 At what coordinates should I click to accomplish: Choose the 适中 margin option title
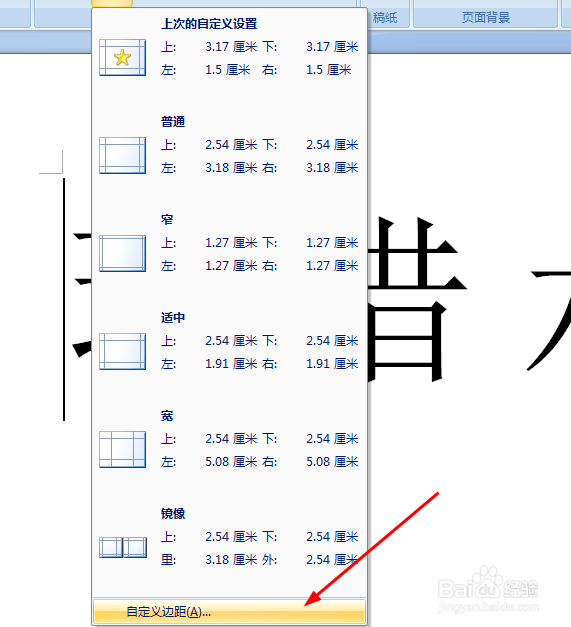coord(173,317)
